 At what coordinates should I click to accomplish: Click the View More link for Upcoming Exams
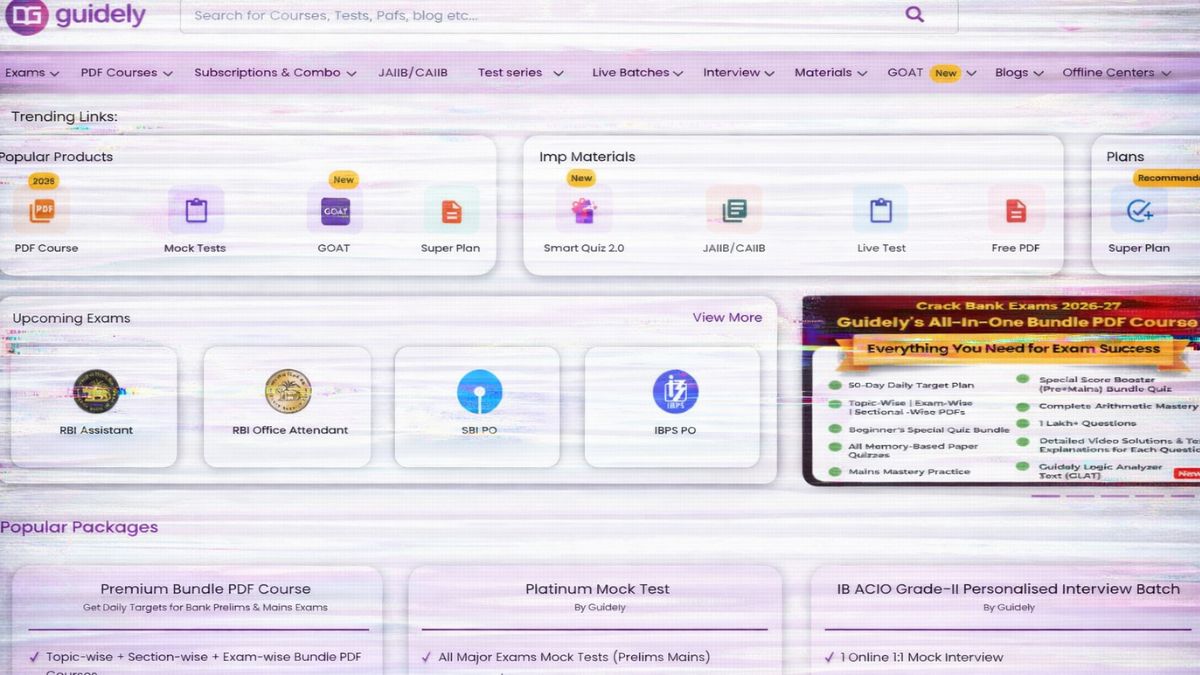tap(727, 317)
